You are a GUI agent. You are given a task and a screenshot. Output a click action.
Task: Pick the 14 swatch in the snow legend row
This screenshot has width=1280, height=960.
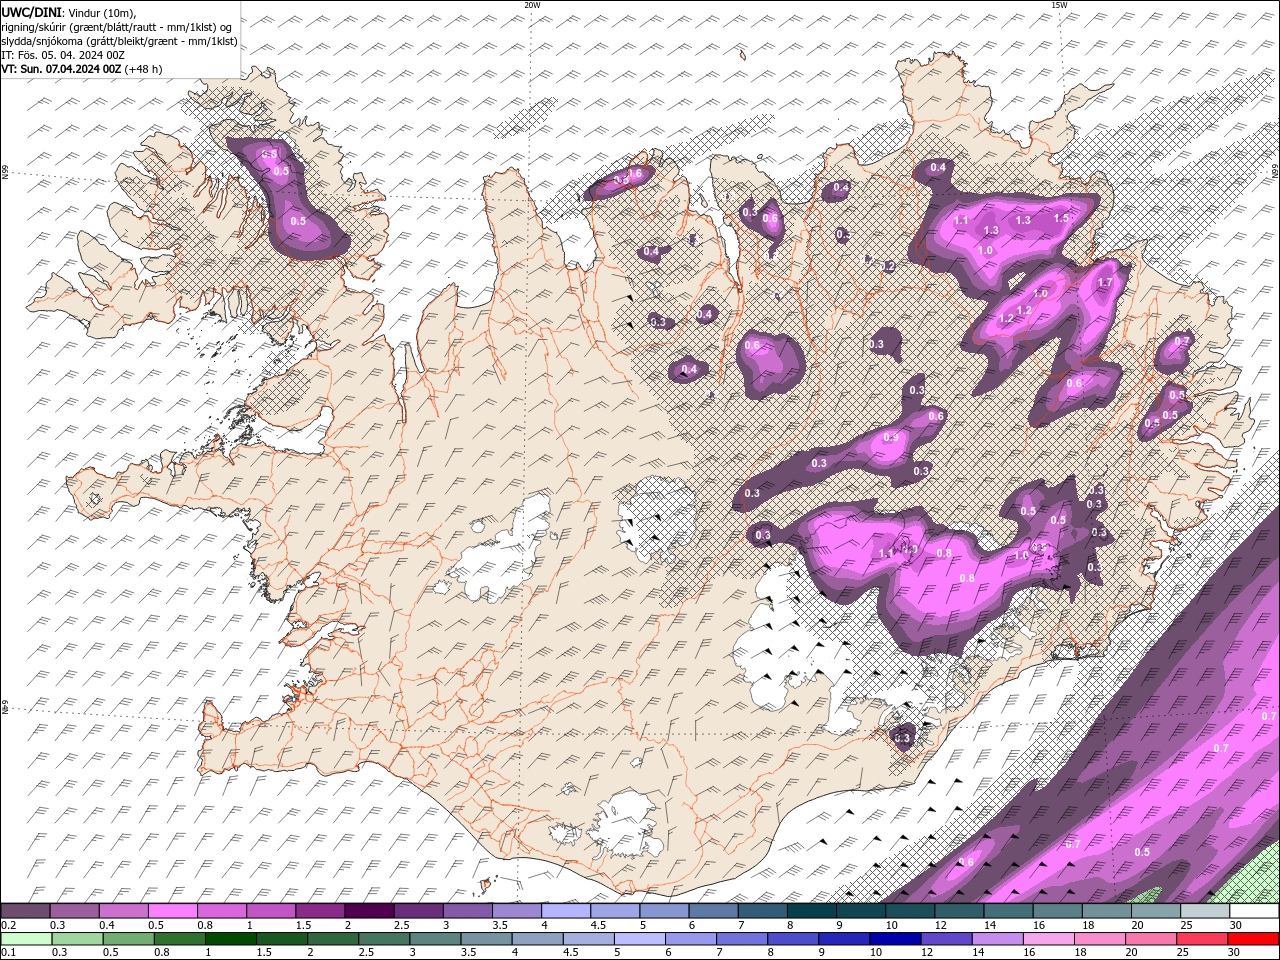click(1007, 911)
